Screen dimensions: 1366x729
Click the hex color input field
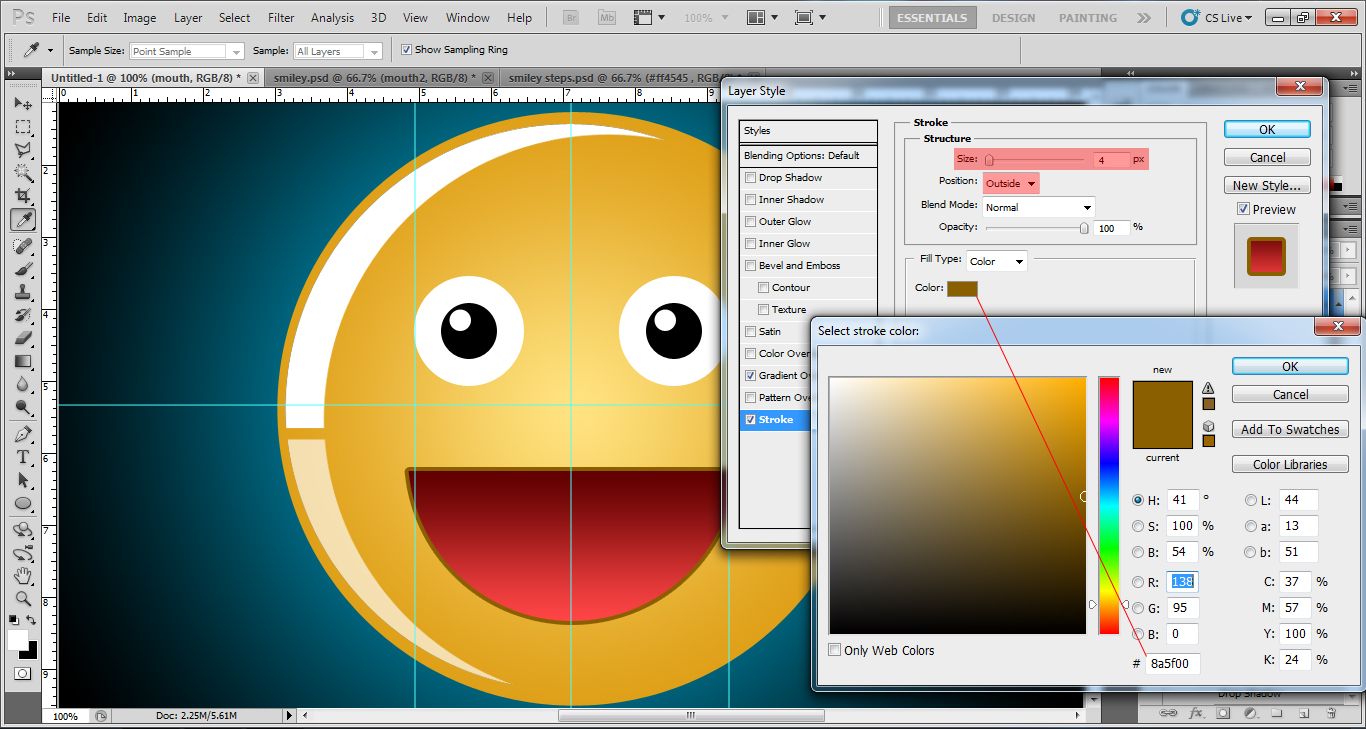(1171, 663)
